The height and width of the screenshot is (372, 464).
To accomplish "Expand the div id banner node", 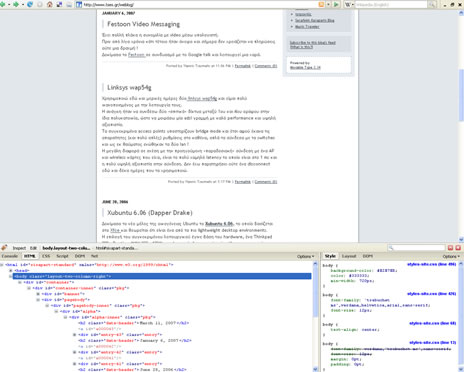I will click(x=38, y=294).
